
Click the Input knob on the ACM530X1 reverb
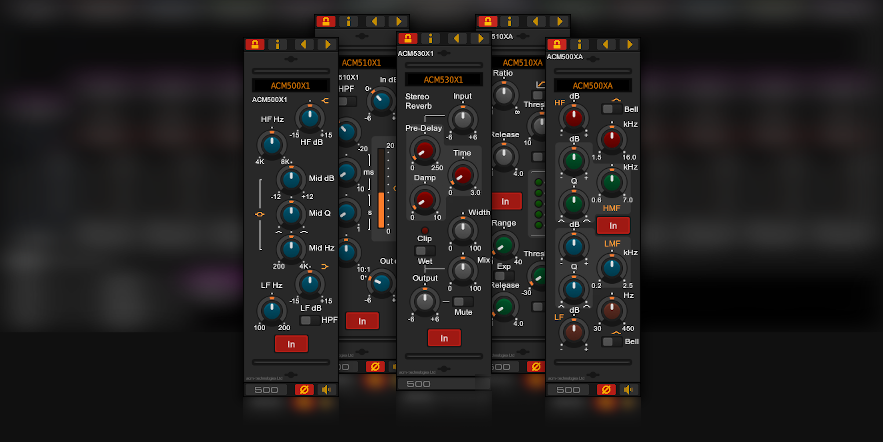point(462,119)
